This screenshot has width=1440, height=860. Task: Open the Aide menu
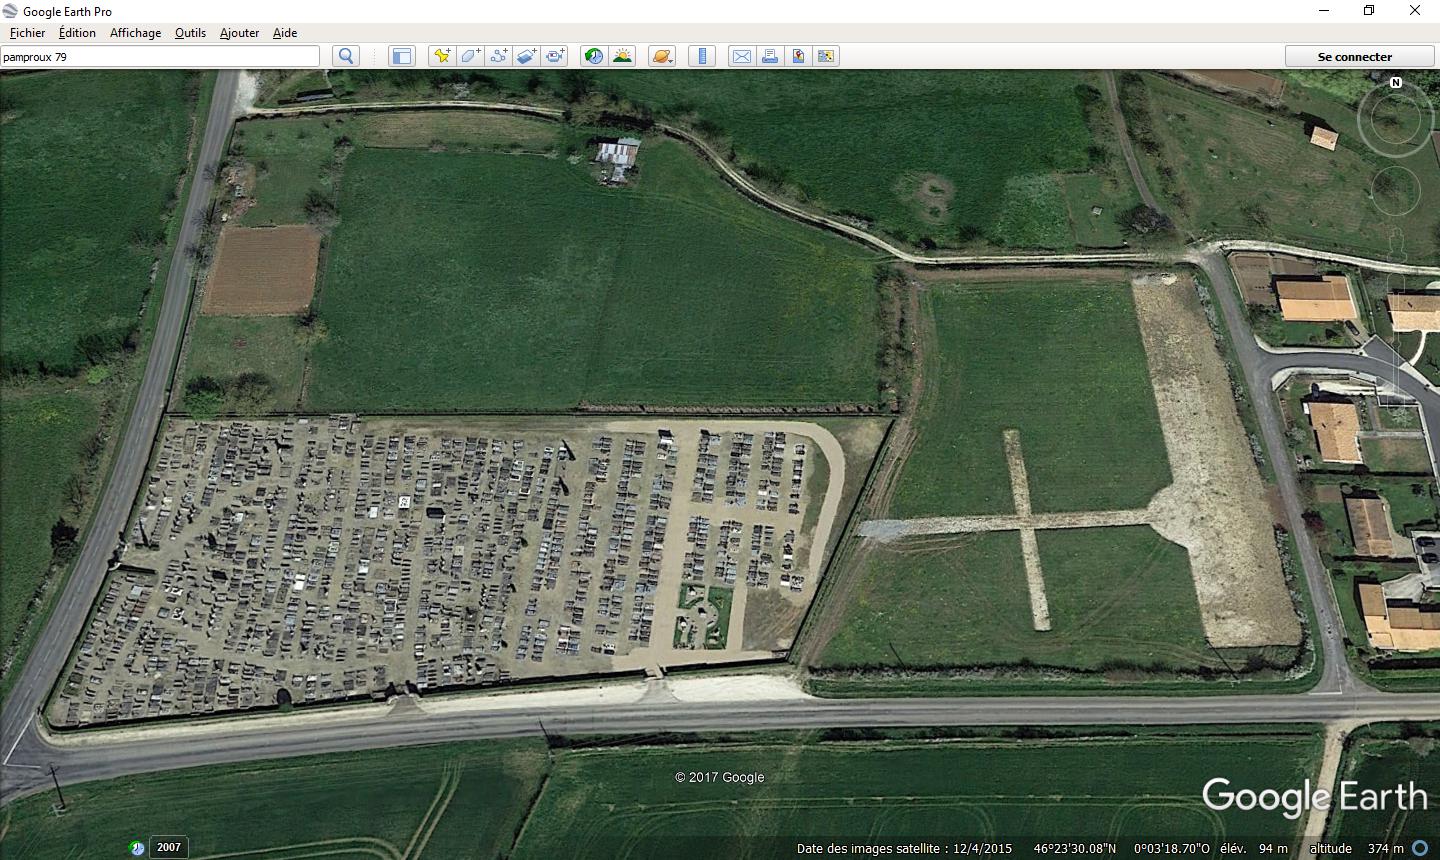coord(285,32)
